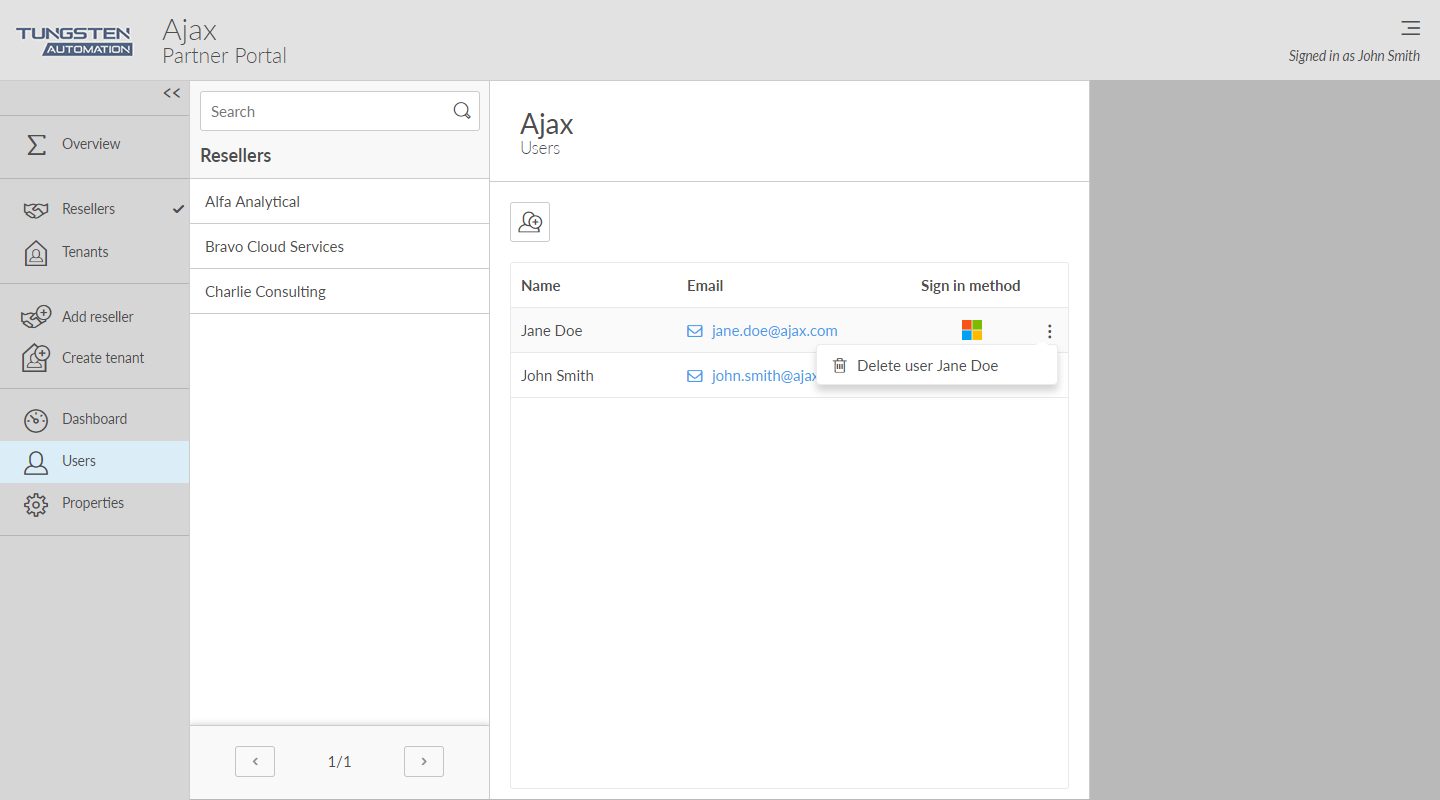The height and width of the screenshot is (800, 1440).
Task: Click jane.doe@ajax.com email link
Action: tap(774, 331)
